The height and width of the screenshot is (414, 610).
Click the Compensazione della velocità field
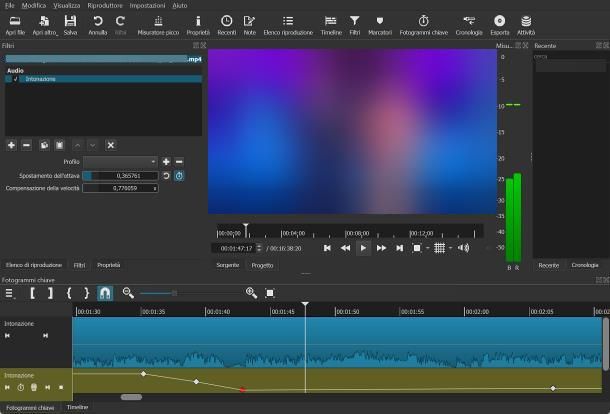pos(120,188)
